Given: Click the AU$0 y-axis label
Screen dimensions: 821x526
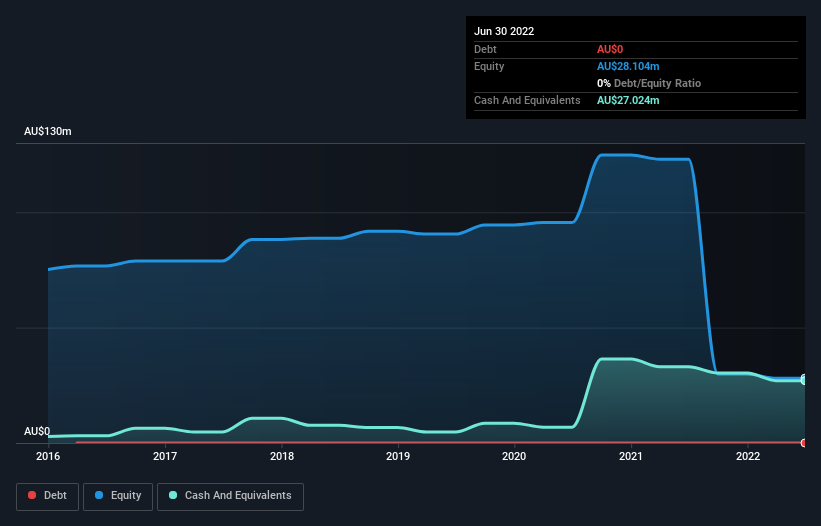Looking at the screenshot, I should 37,431.
